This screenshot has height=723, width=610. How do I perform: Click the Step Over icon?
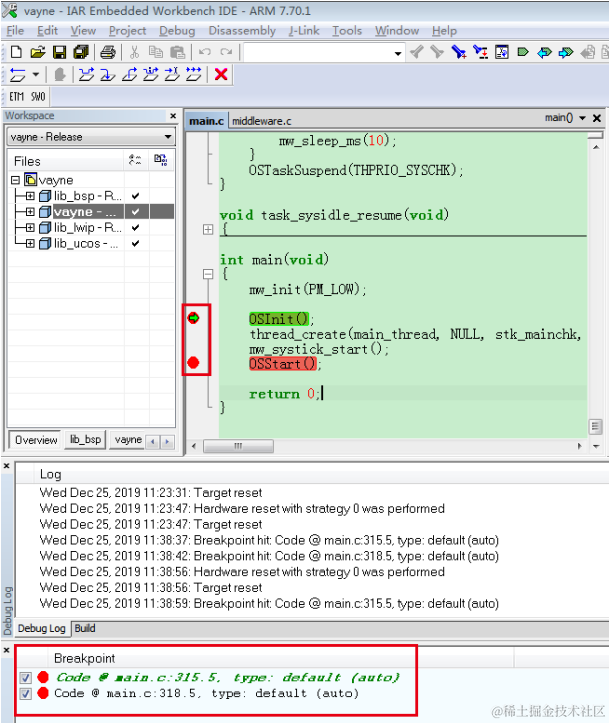click(x=86, y=74)
